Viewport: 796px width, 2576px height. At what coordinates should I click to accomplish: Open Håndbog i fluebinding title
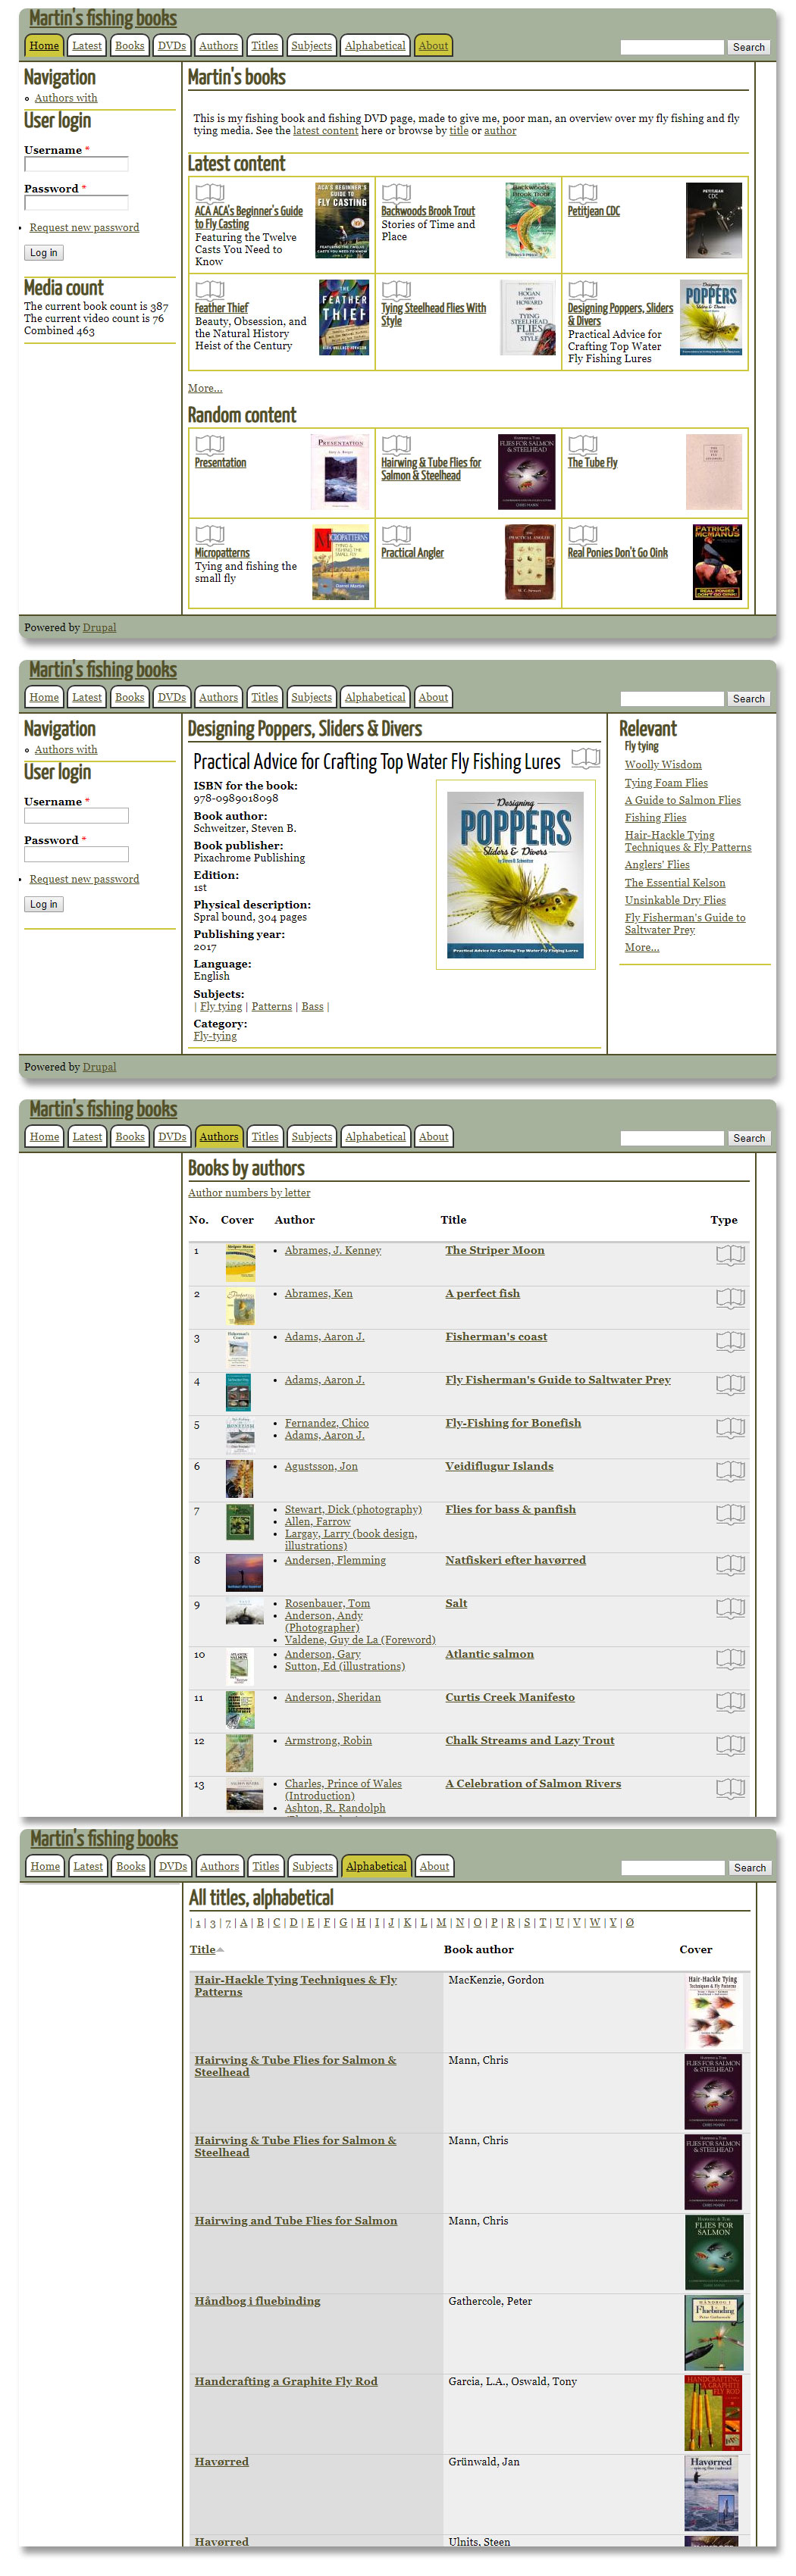tap(257, 2301)
